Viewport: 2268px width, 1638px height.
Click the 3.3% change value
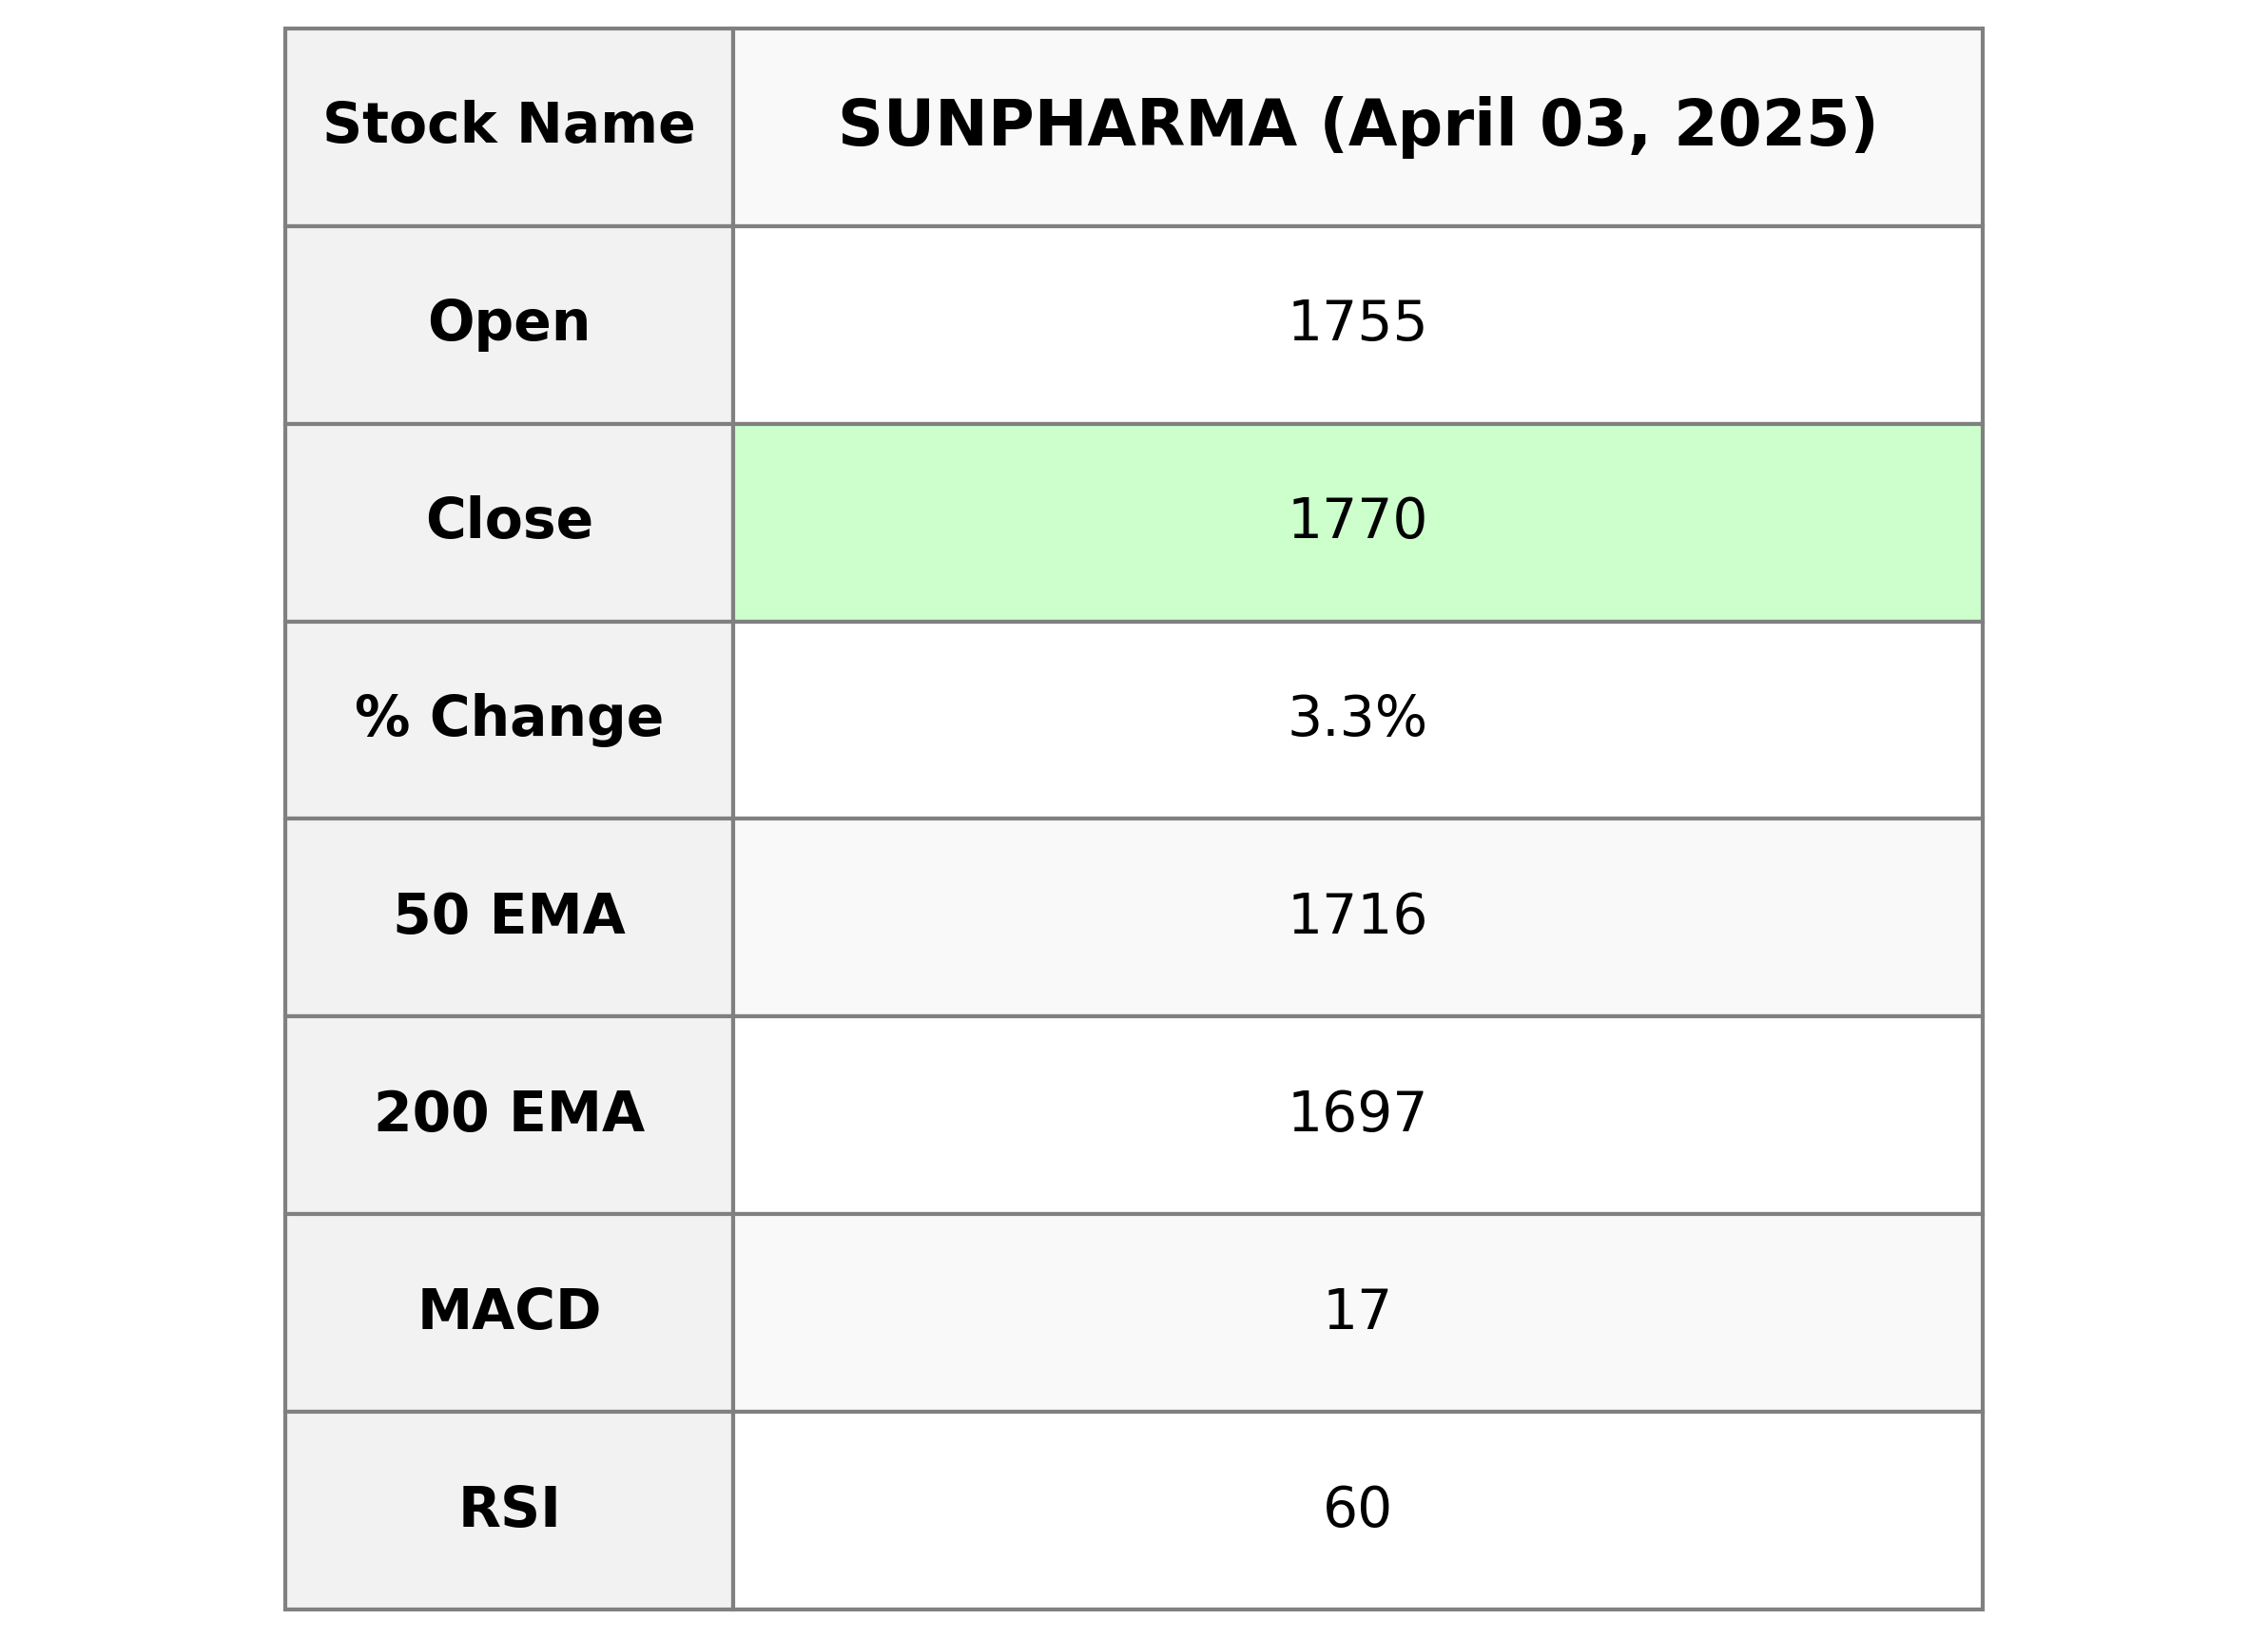pyautogui.click(x=1357, y=718)
